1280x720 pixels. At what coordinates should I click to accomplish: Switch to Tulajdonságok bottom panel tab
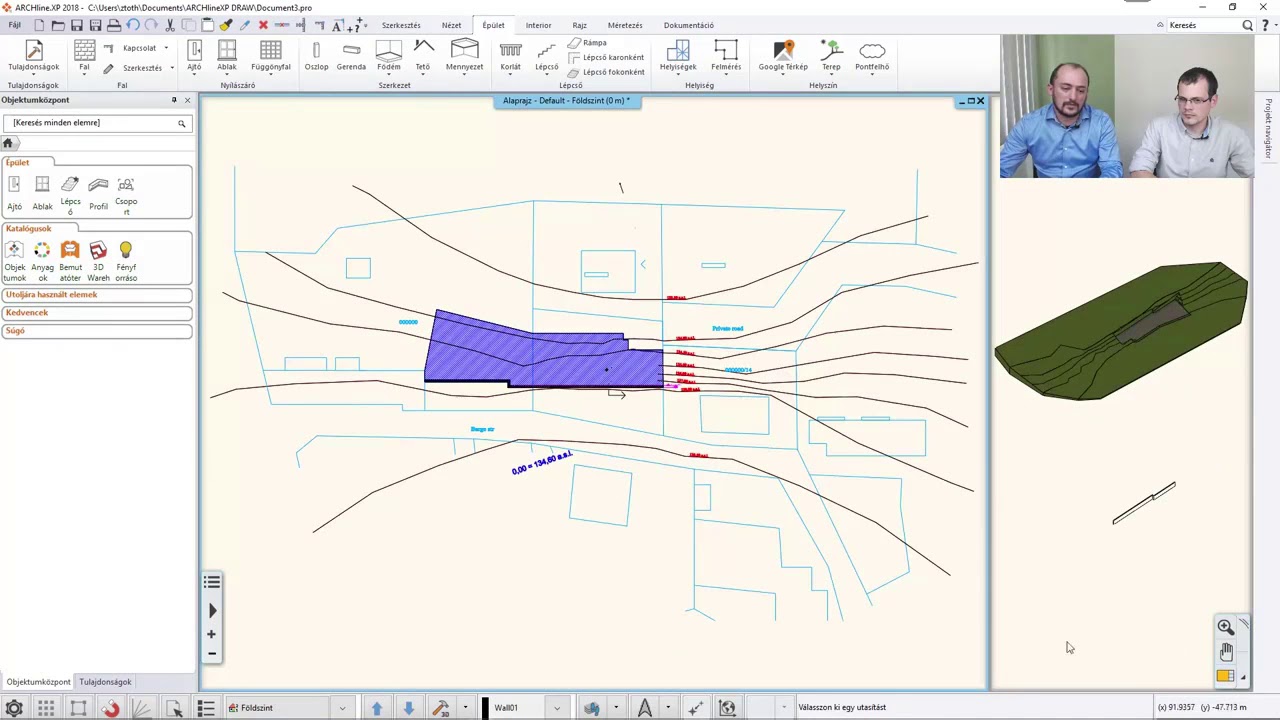pos(105,682)
